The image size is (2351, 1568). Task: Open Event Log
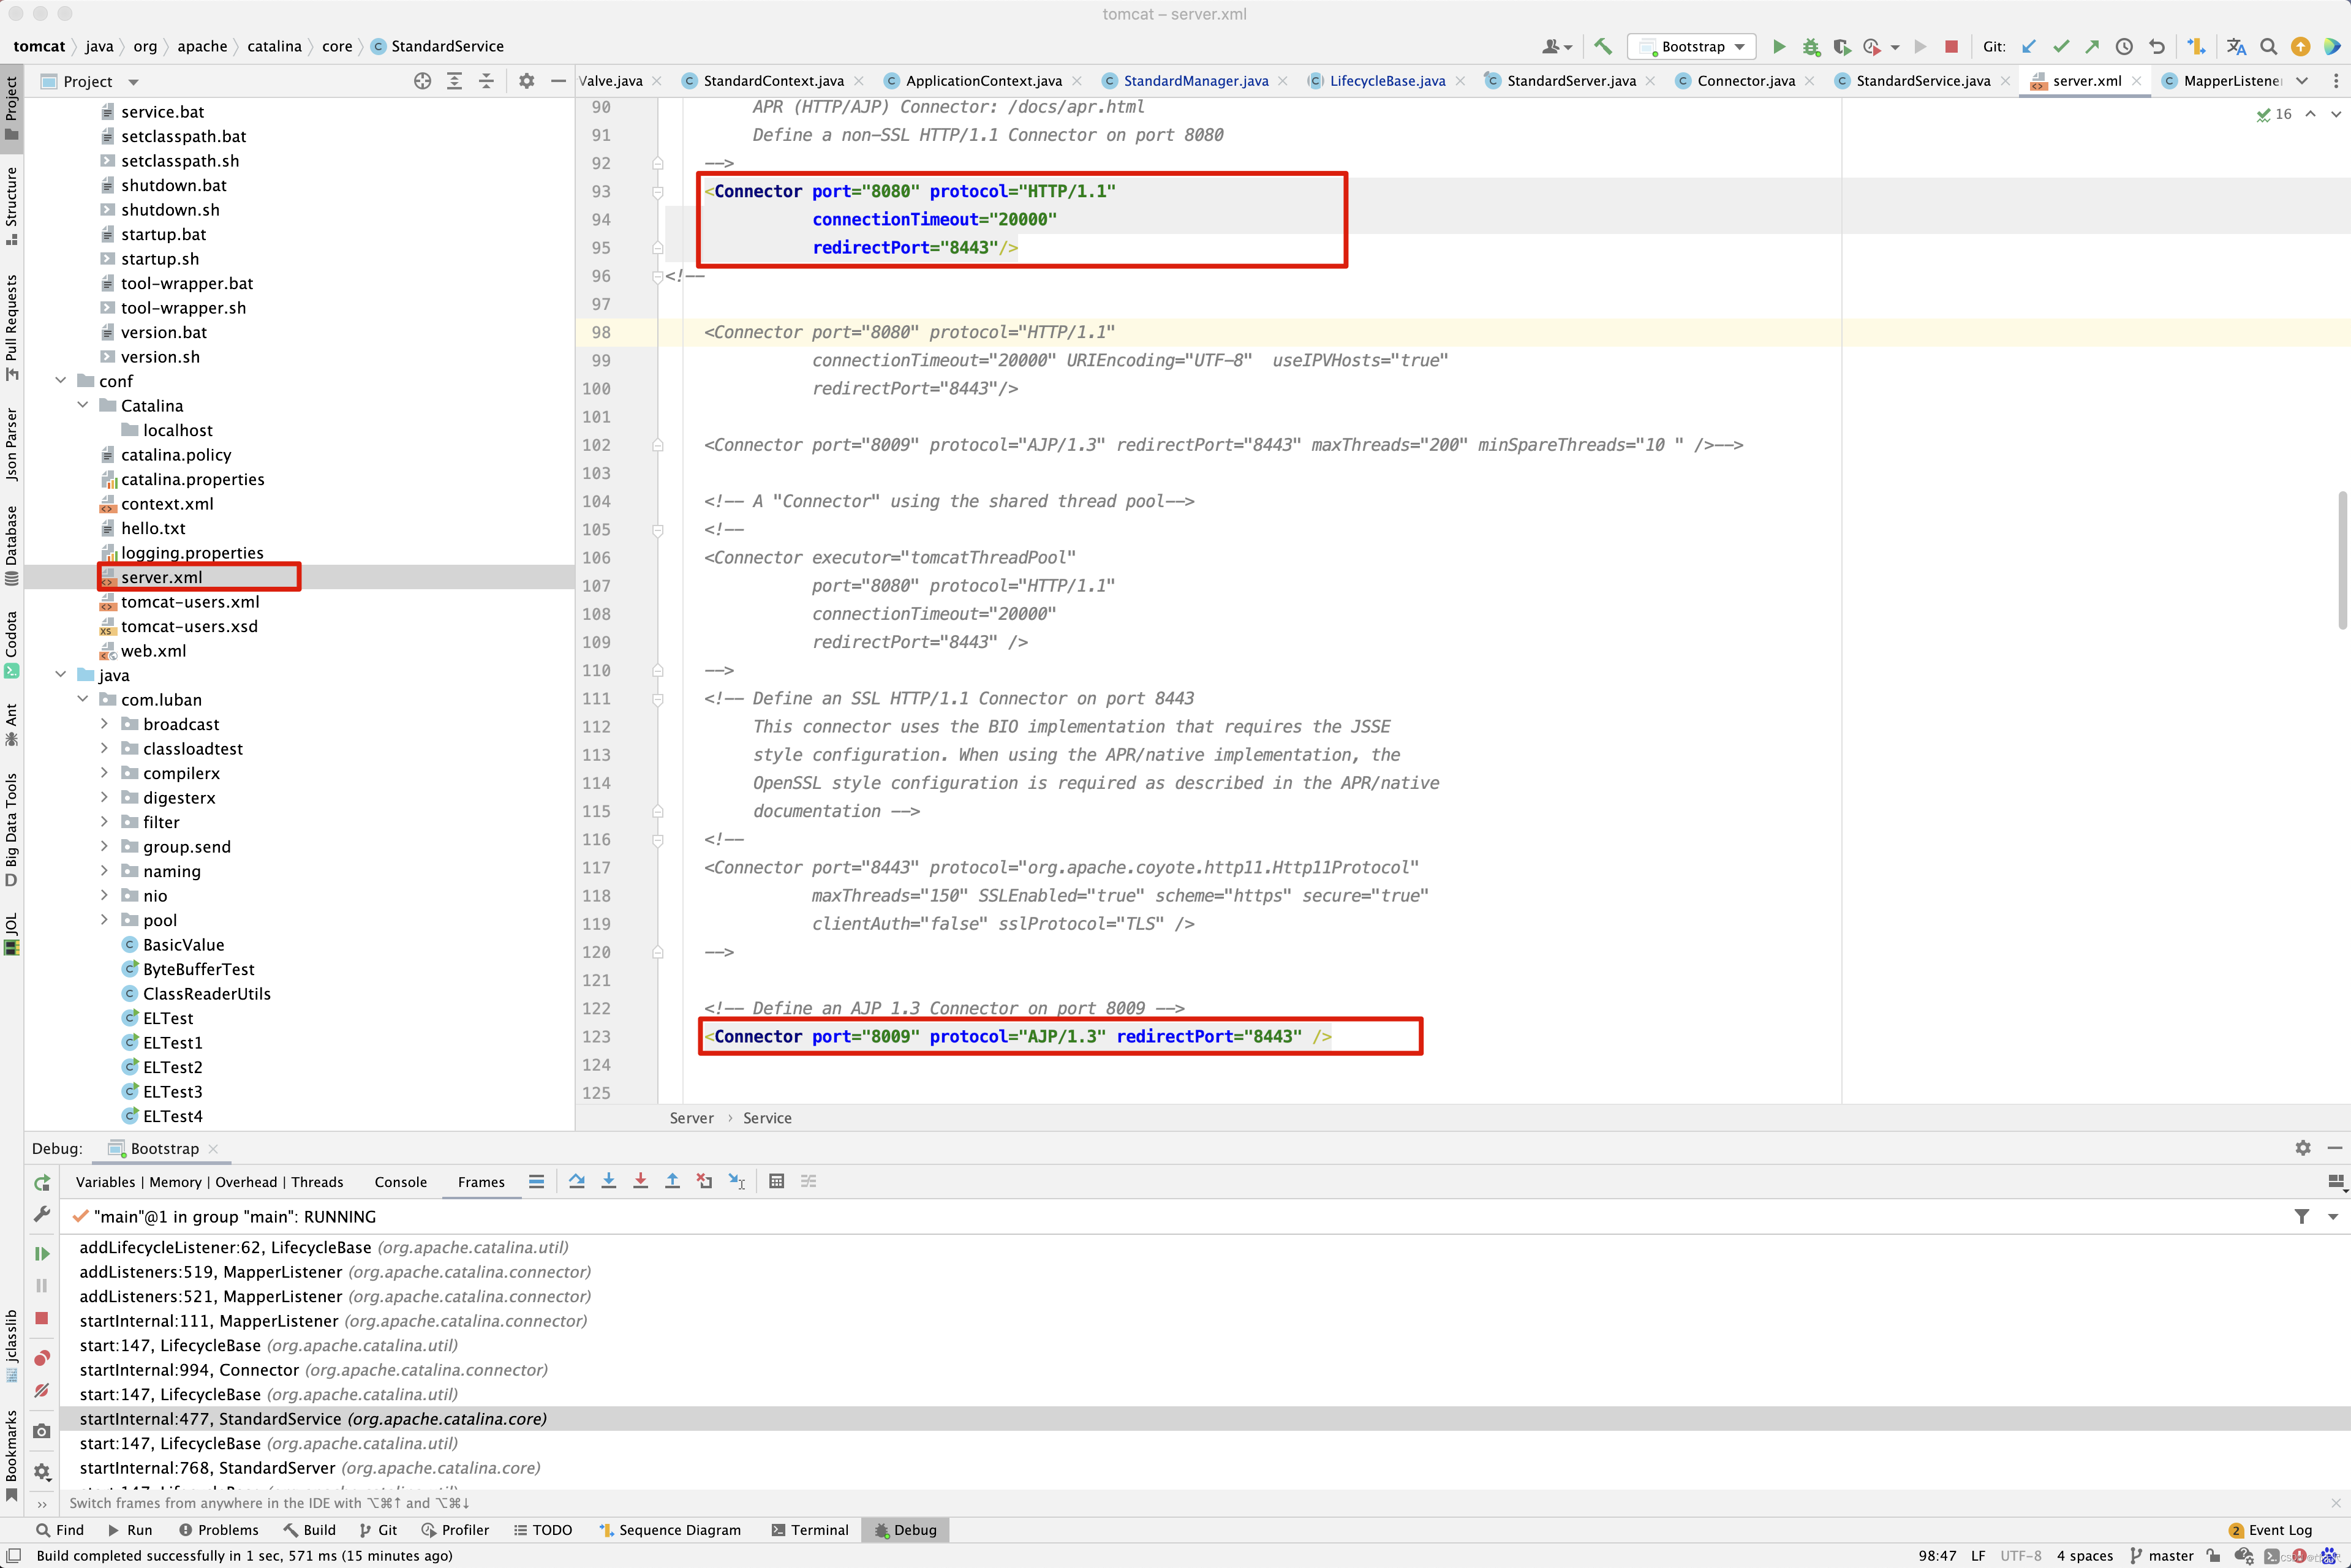pyautogui.click(x=2270, y=1530)
